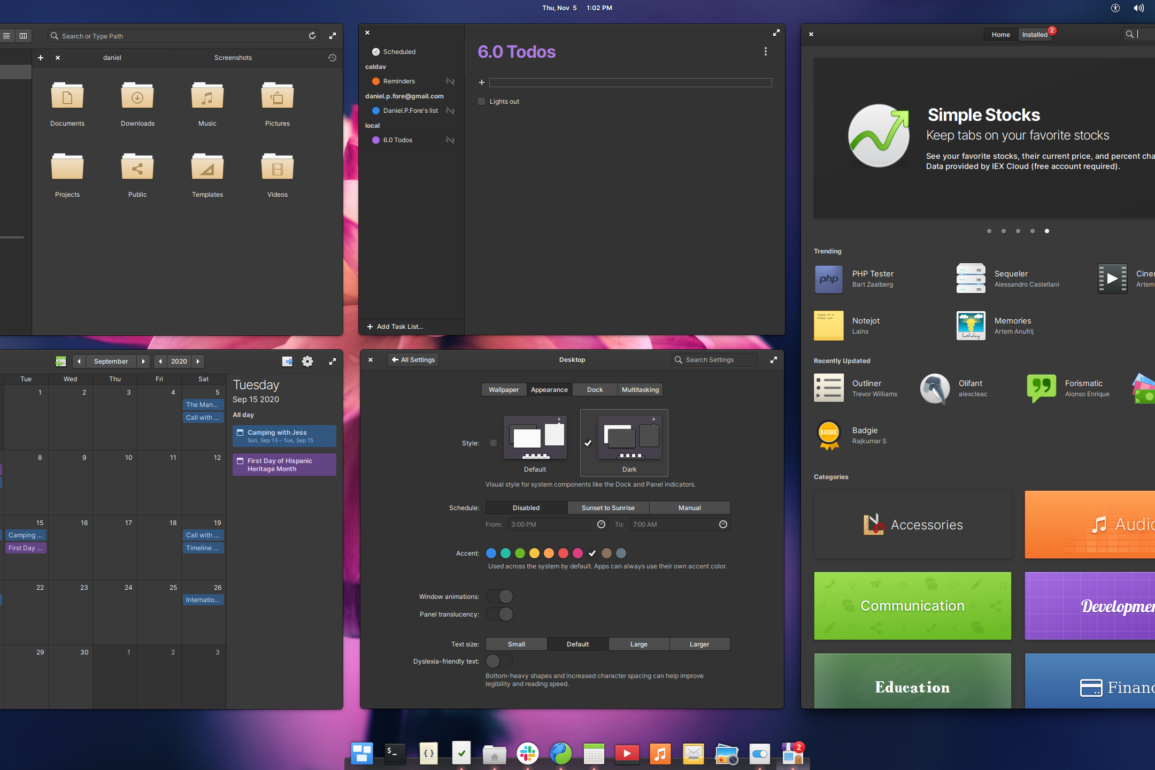Open the browsing history button in Files
Image resolution: width=1155 pixels, height=770 pixels.
coord(332,58)
